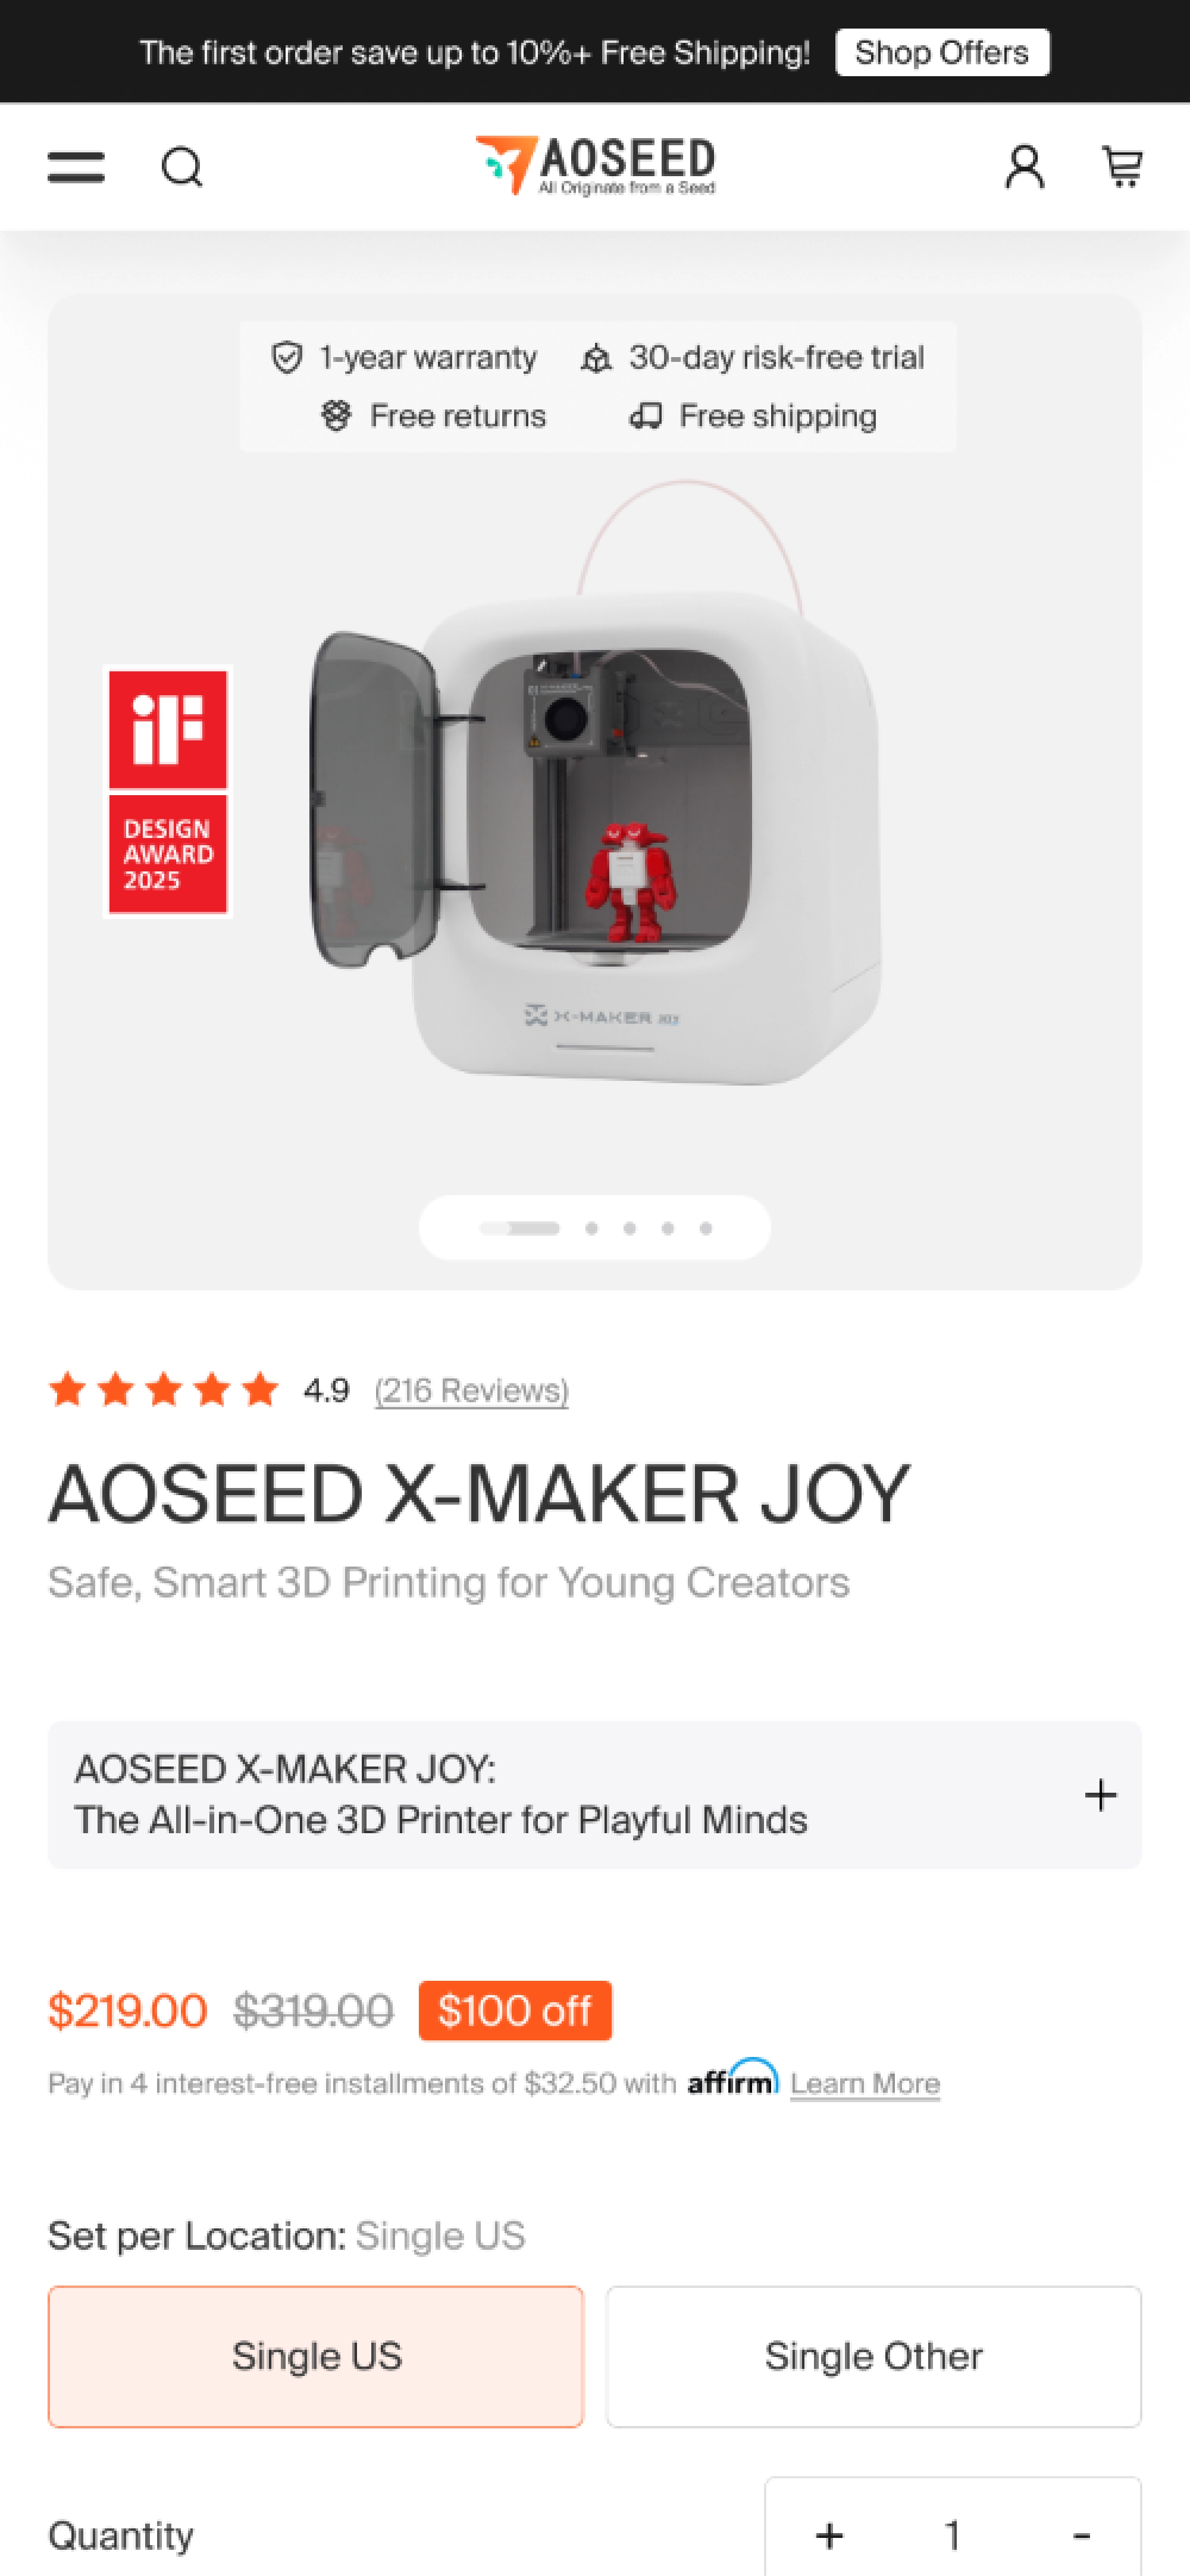View the shopping cart icon
This screenshot has height=2576, width=1190.
[1122, 167]
